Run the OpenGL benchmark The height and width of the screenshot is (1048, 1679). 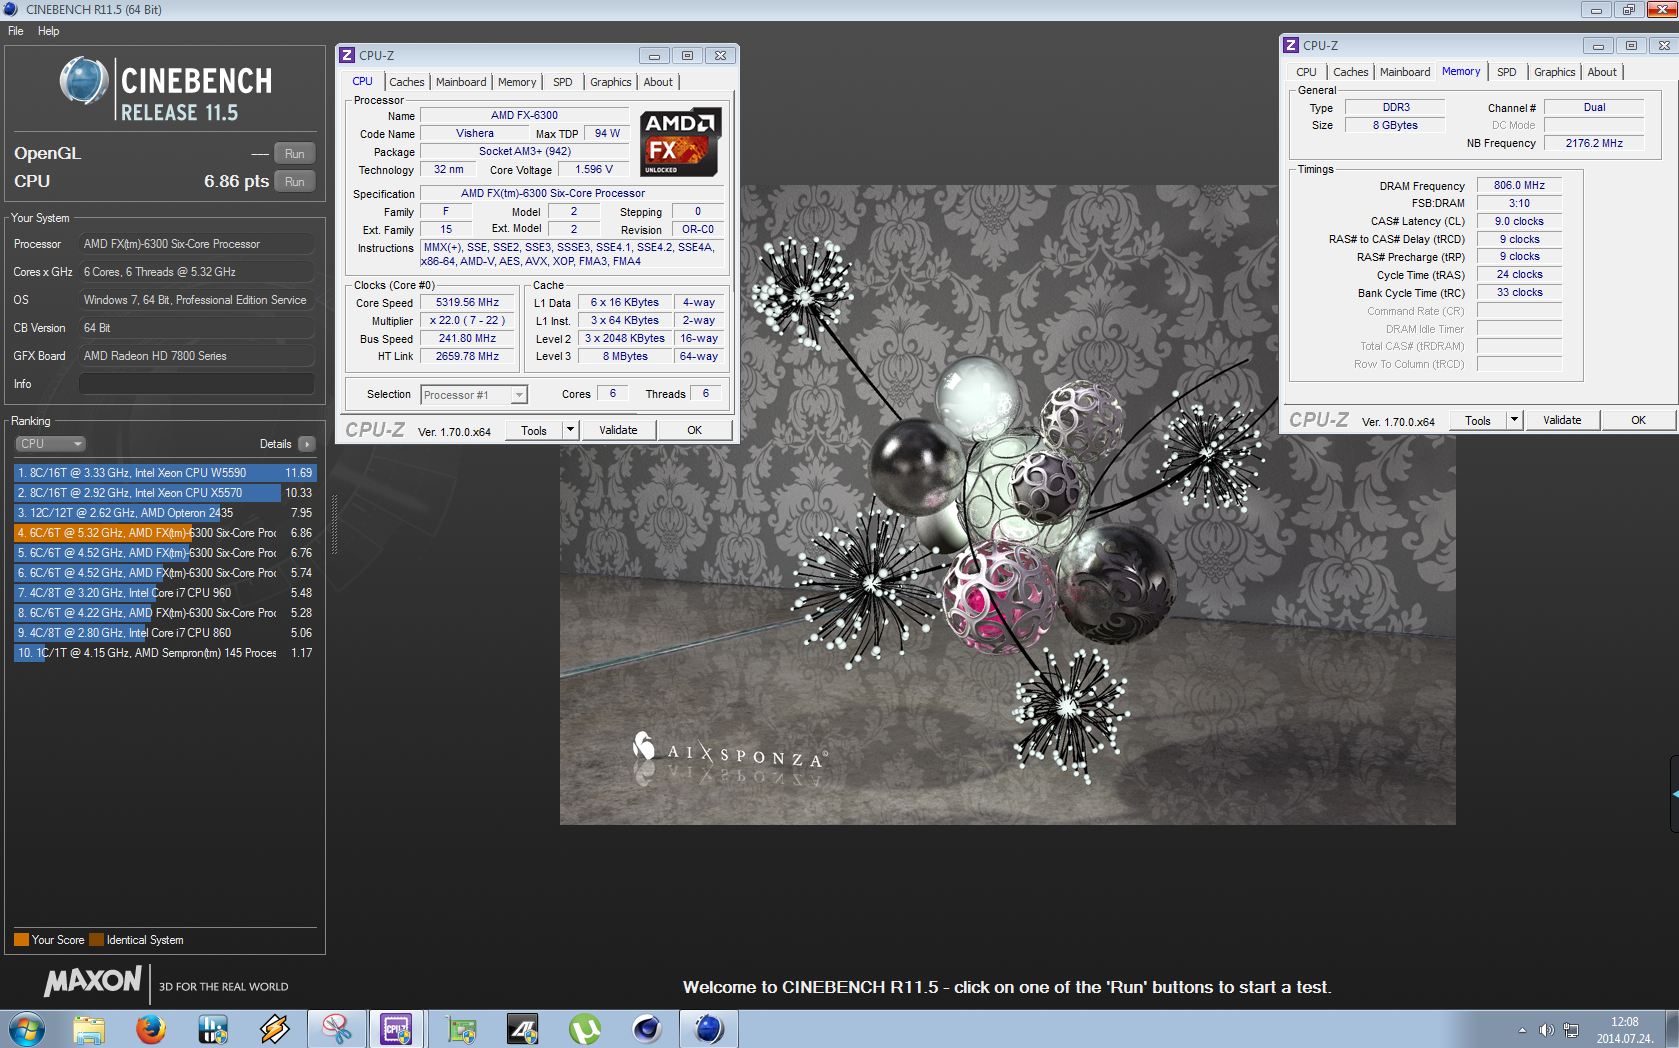click(294, 153)
